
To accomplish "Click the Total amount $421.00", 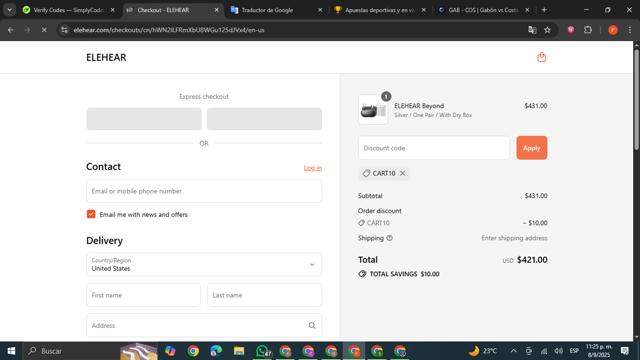I will point(532,260).
